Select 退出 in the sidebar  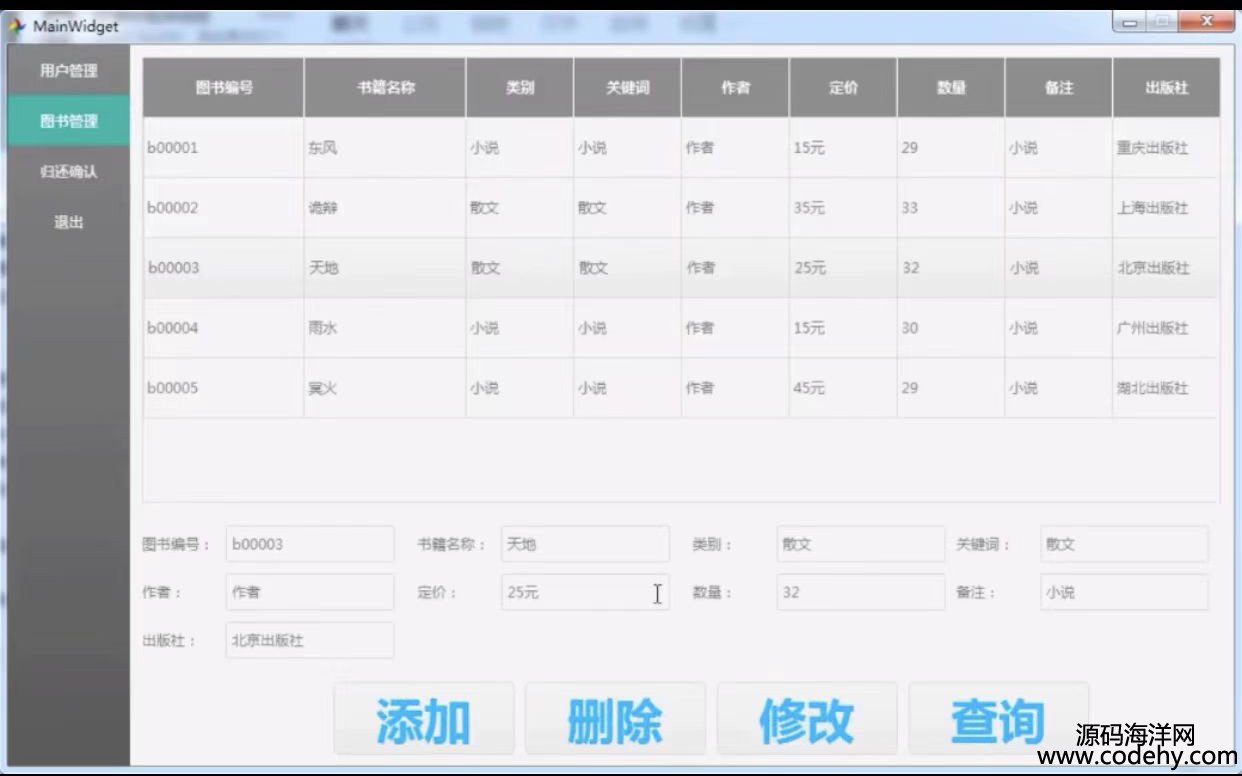pos(69,222)
